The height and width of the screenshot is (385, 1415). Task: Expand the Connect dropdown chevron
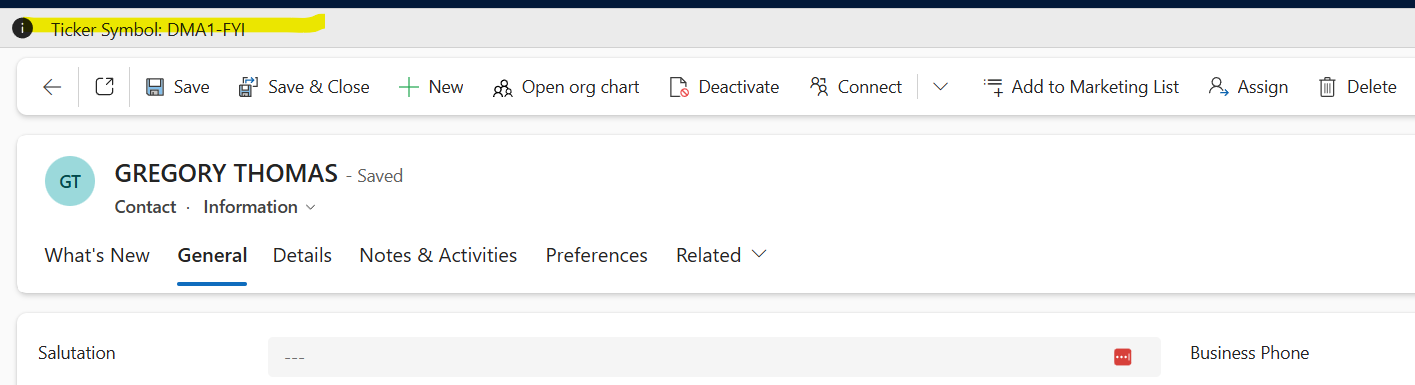coord(940,87)
